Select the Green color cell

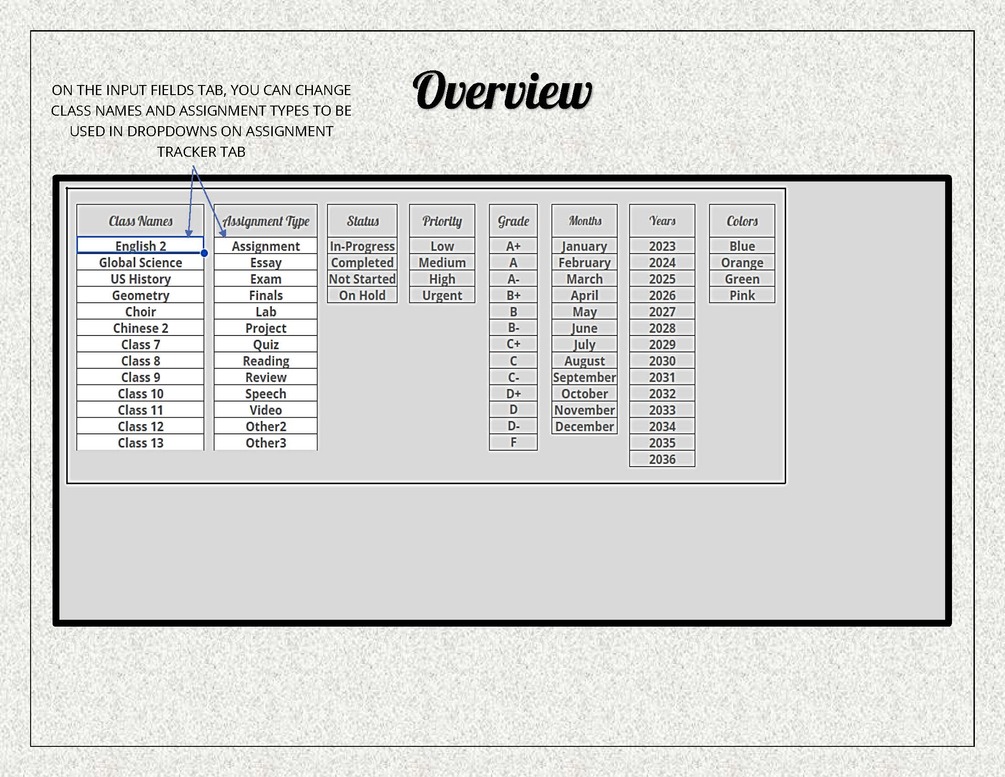(742, 279)
